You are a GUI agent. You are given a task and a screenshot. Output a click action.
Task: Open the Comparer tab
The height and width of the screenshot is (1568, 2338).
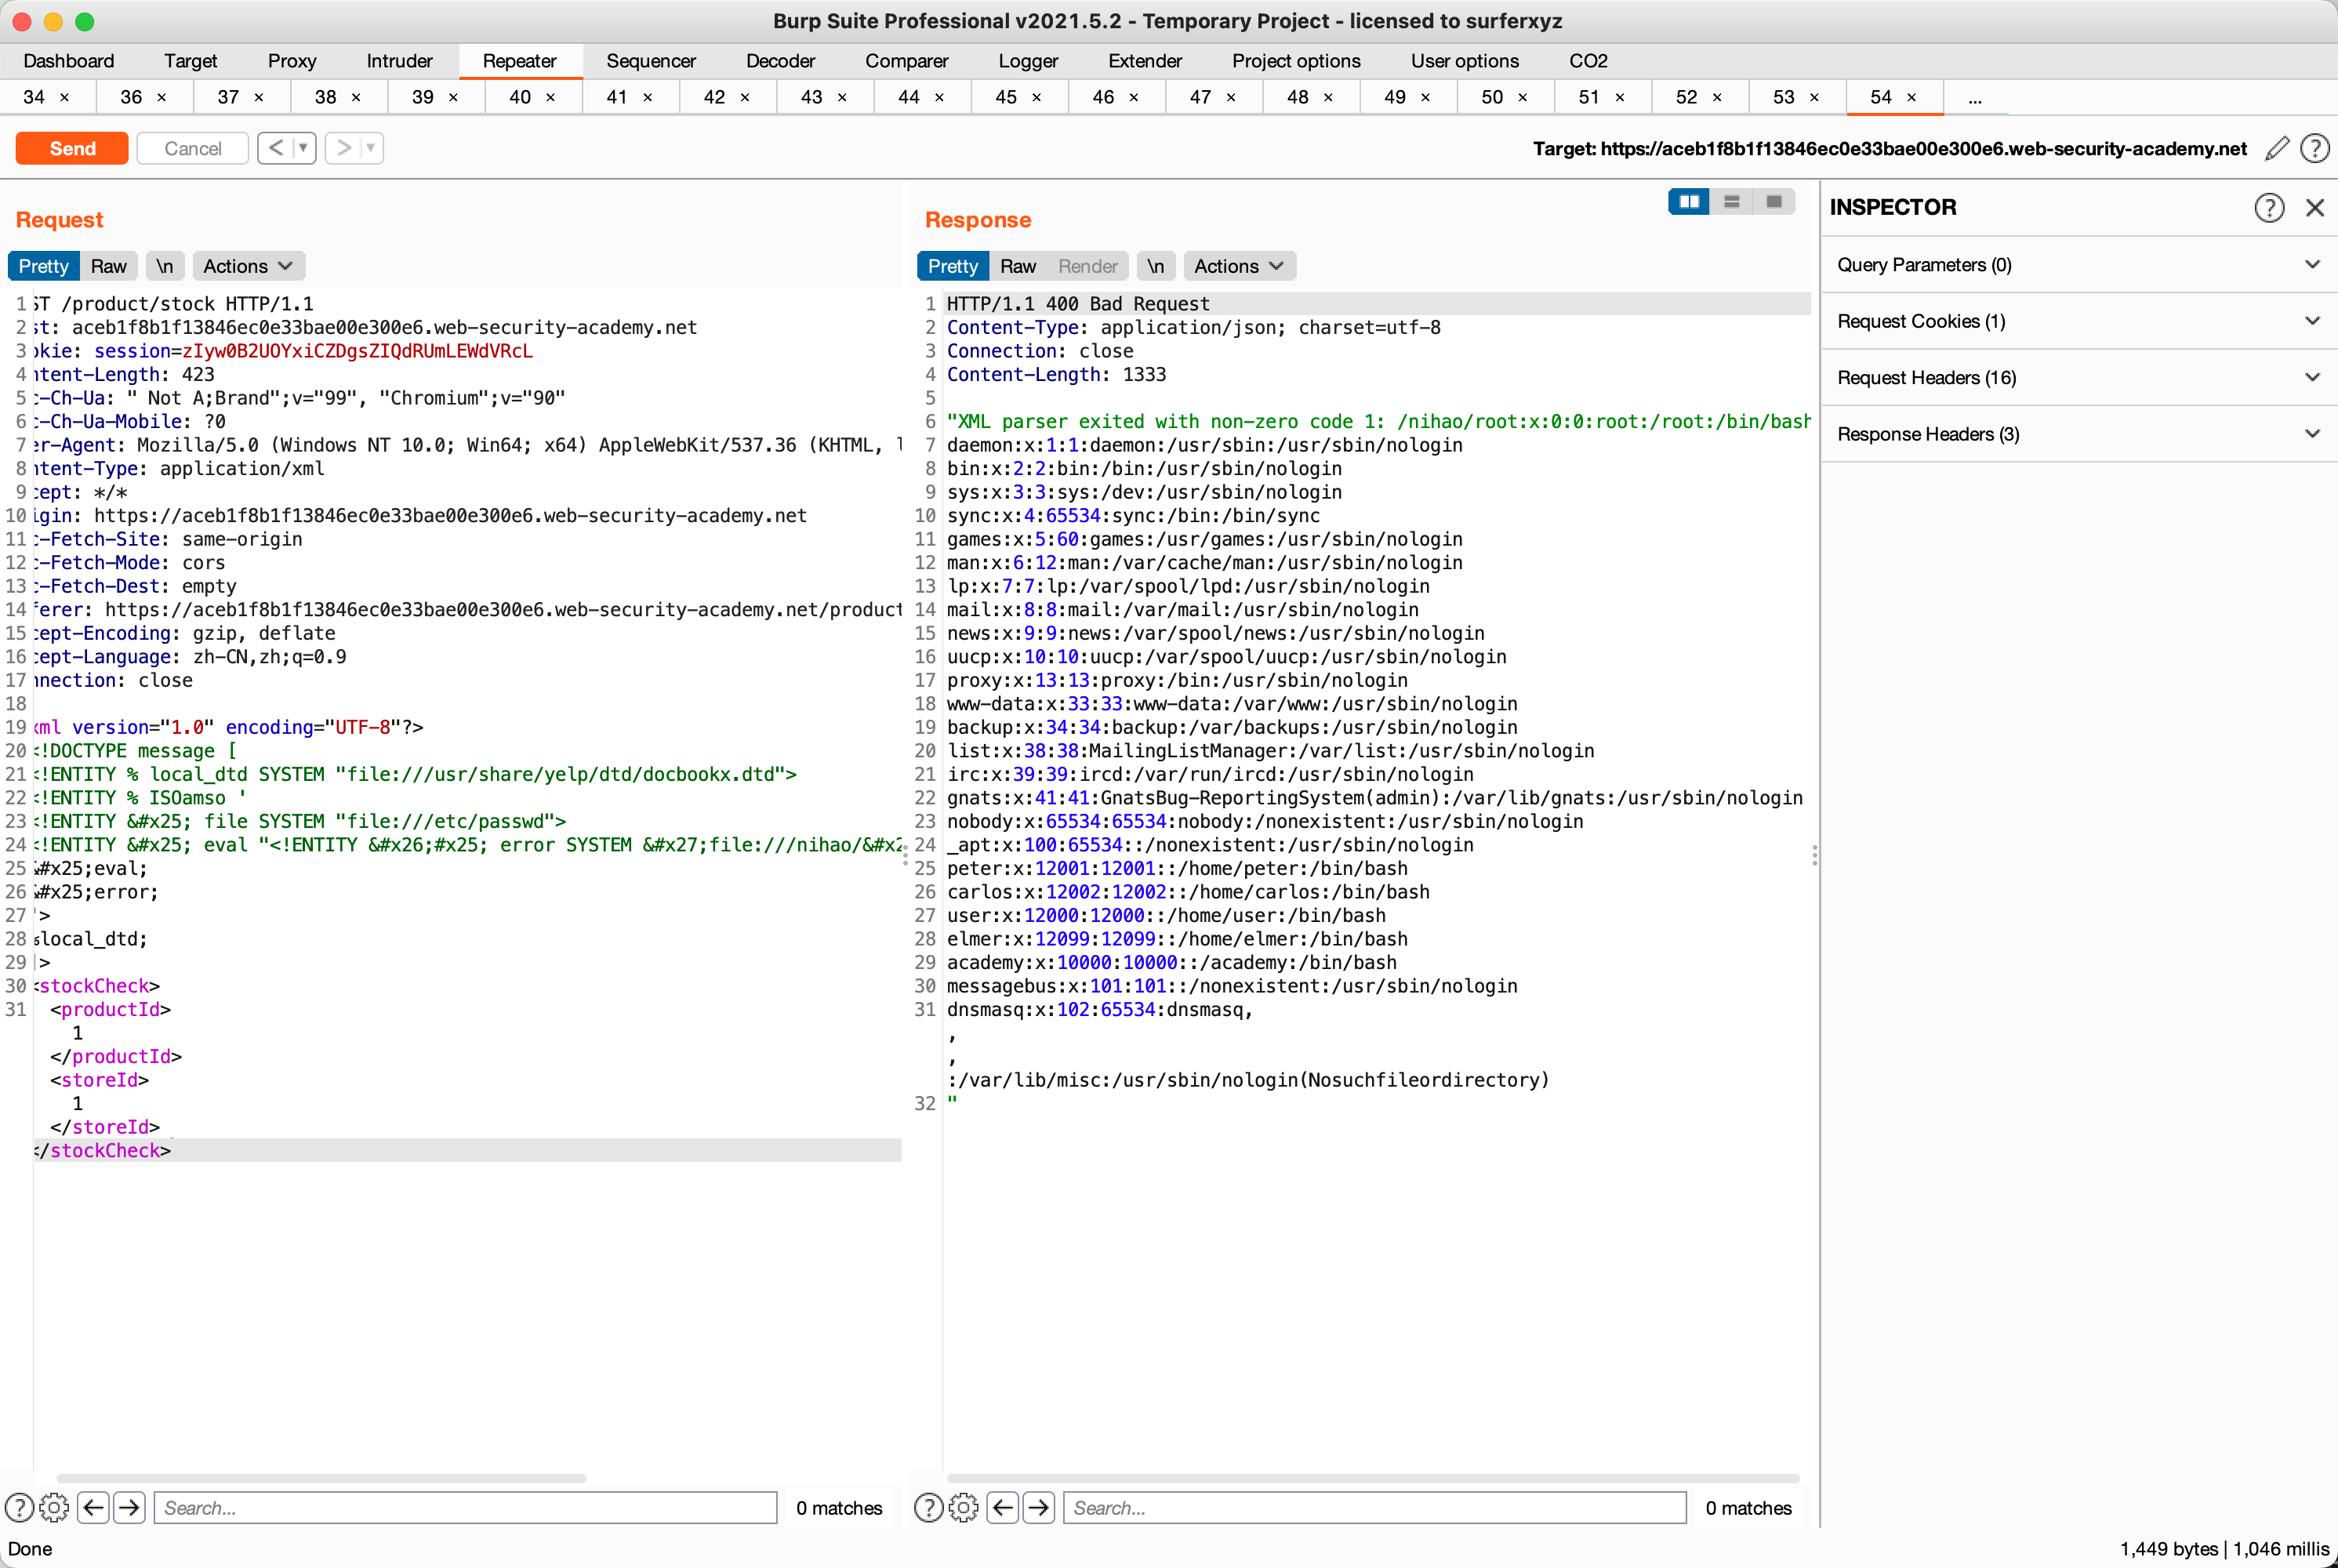(906, 61)
